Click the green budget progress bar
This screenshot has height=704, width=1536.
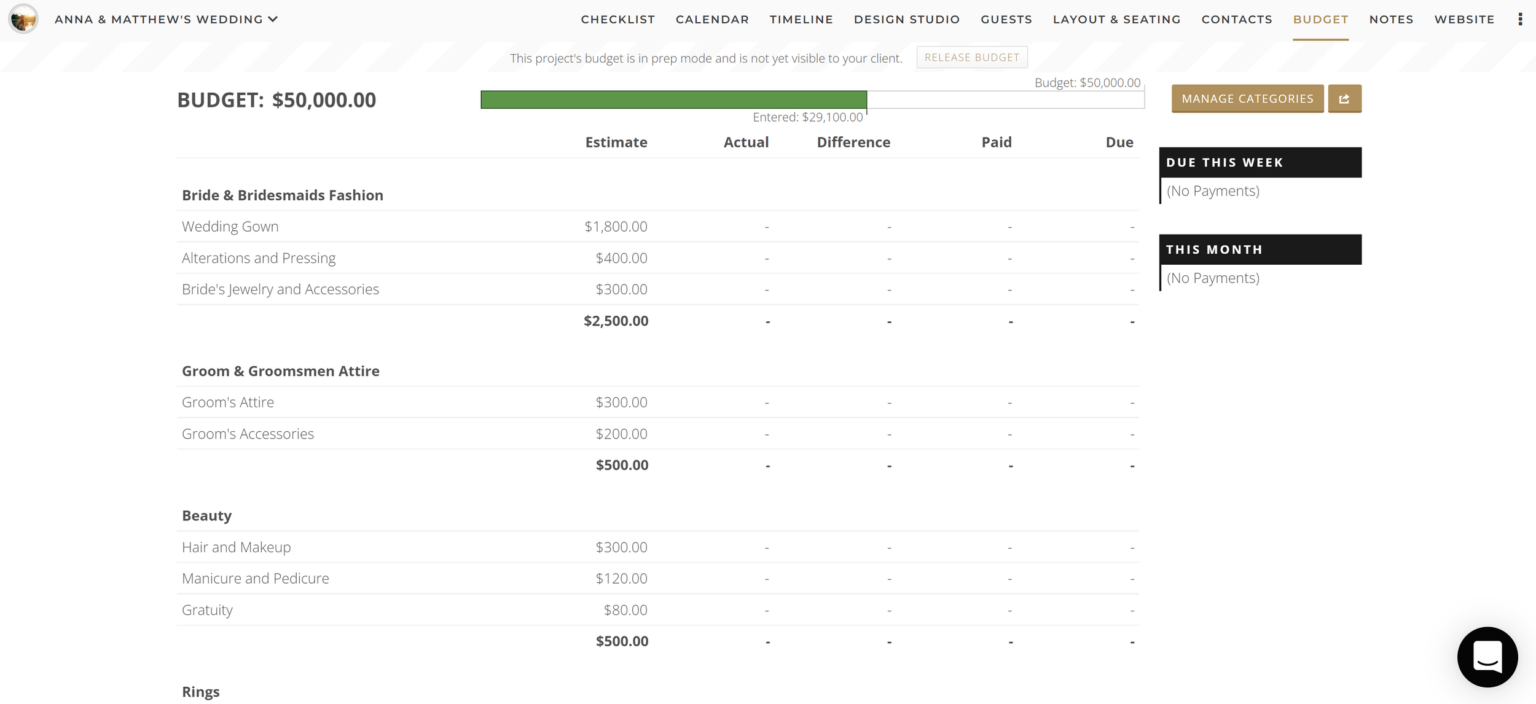point(674,99)
